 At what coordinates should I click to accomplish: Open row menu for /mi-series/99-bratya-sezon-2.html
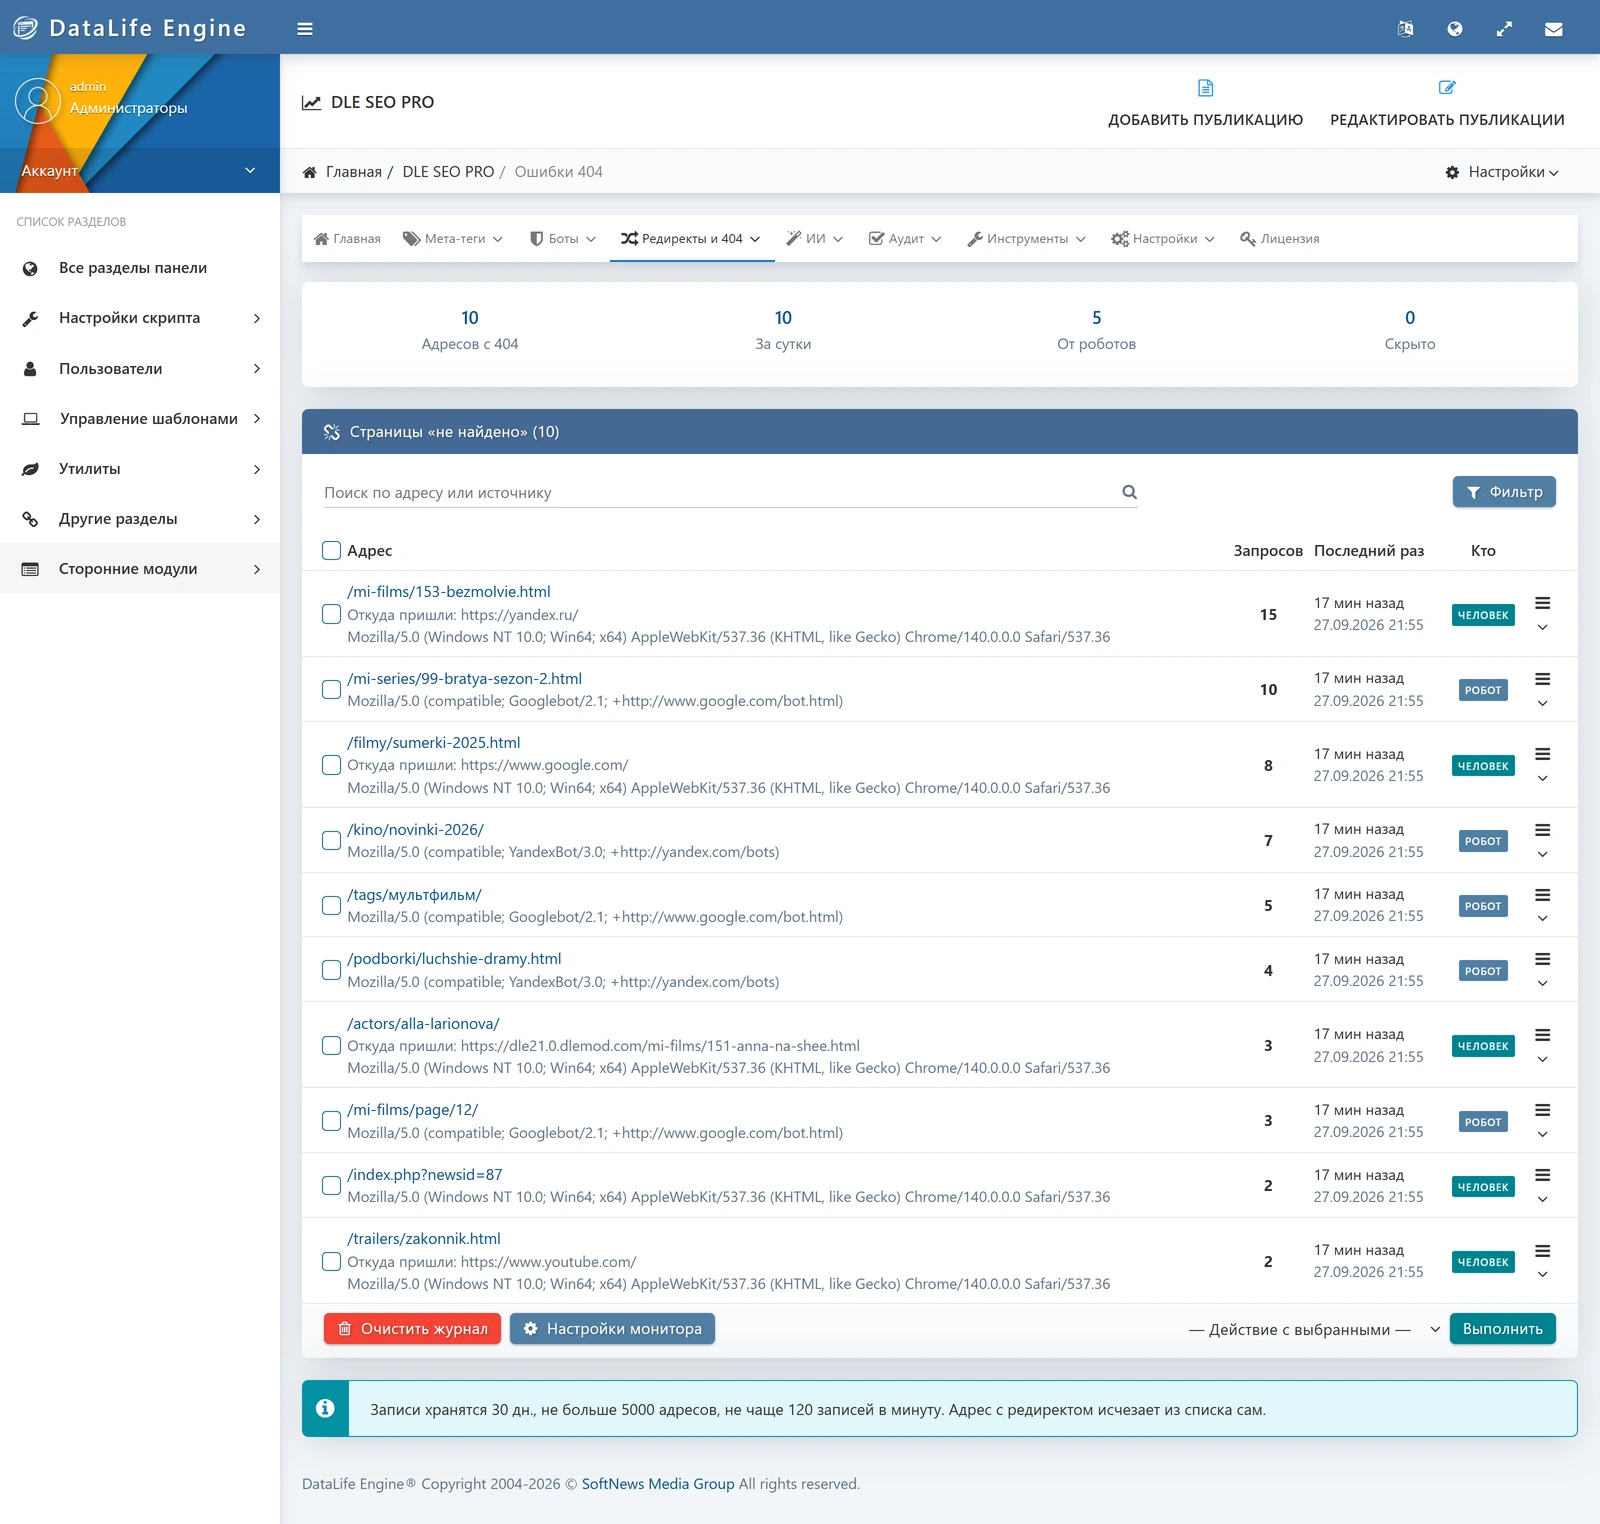[x=1543, y=690]
